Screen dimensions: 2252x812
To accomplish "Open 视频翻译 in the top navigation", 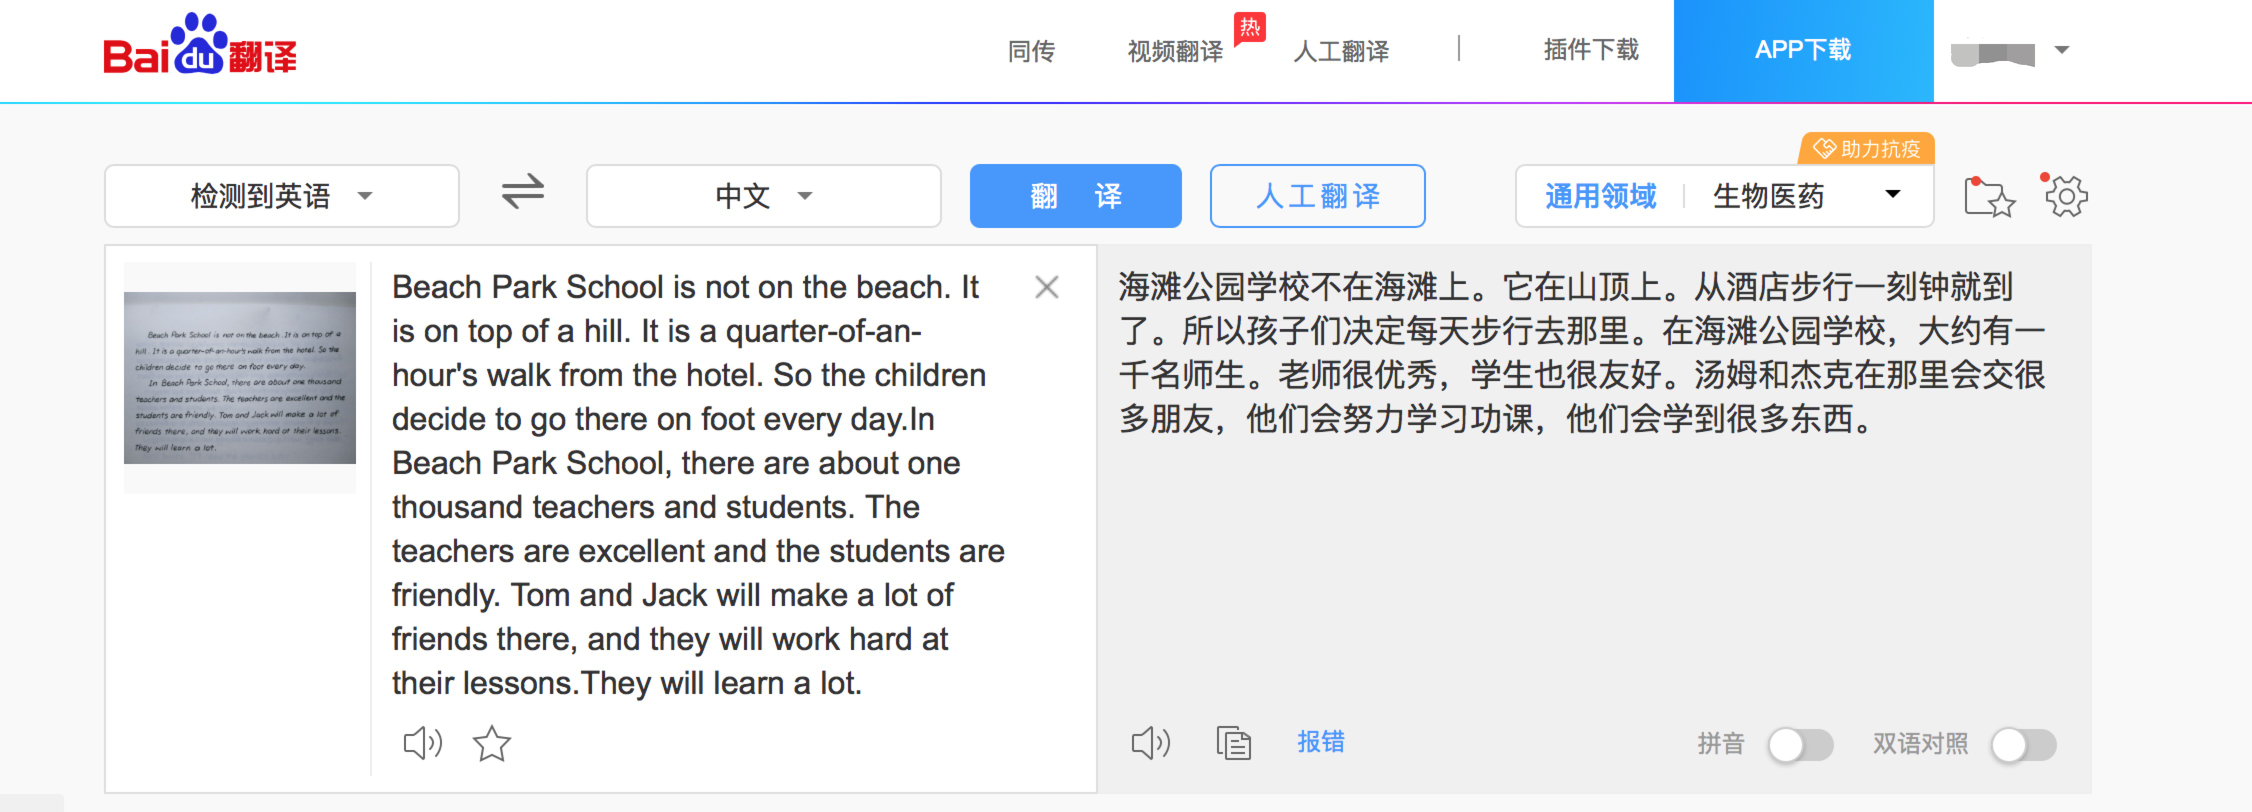I will coord(1175,51).
